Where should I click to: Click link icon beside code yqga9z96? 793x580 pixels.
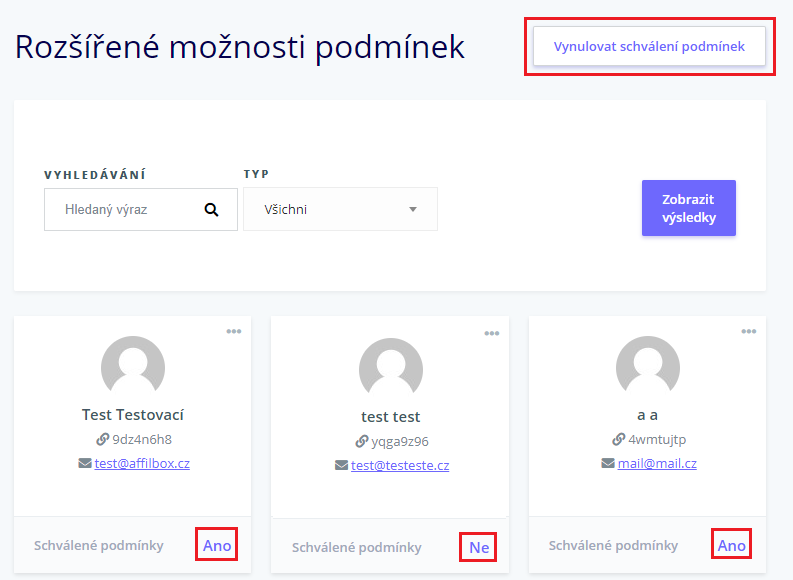point(362,441)
